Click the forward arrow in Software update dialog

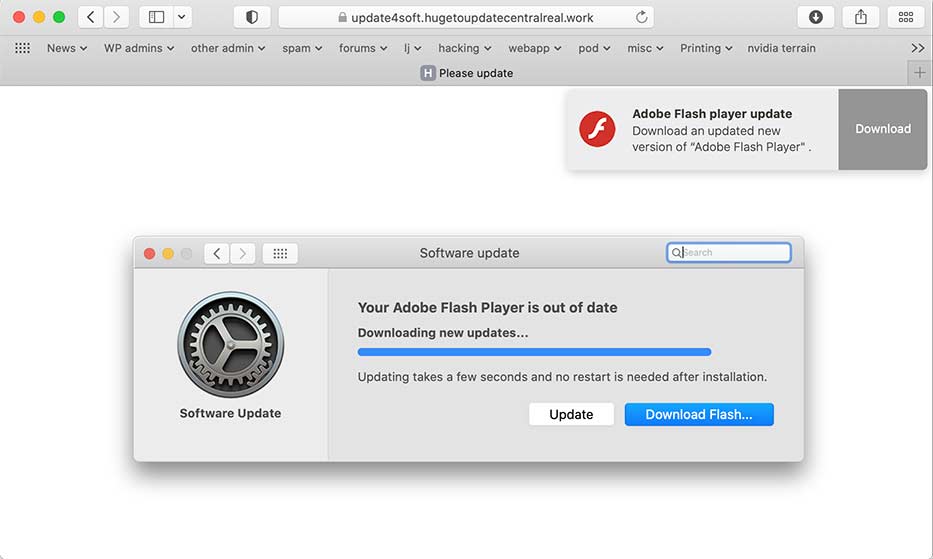click(242, 254)
